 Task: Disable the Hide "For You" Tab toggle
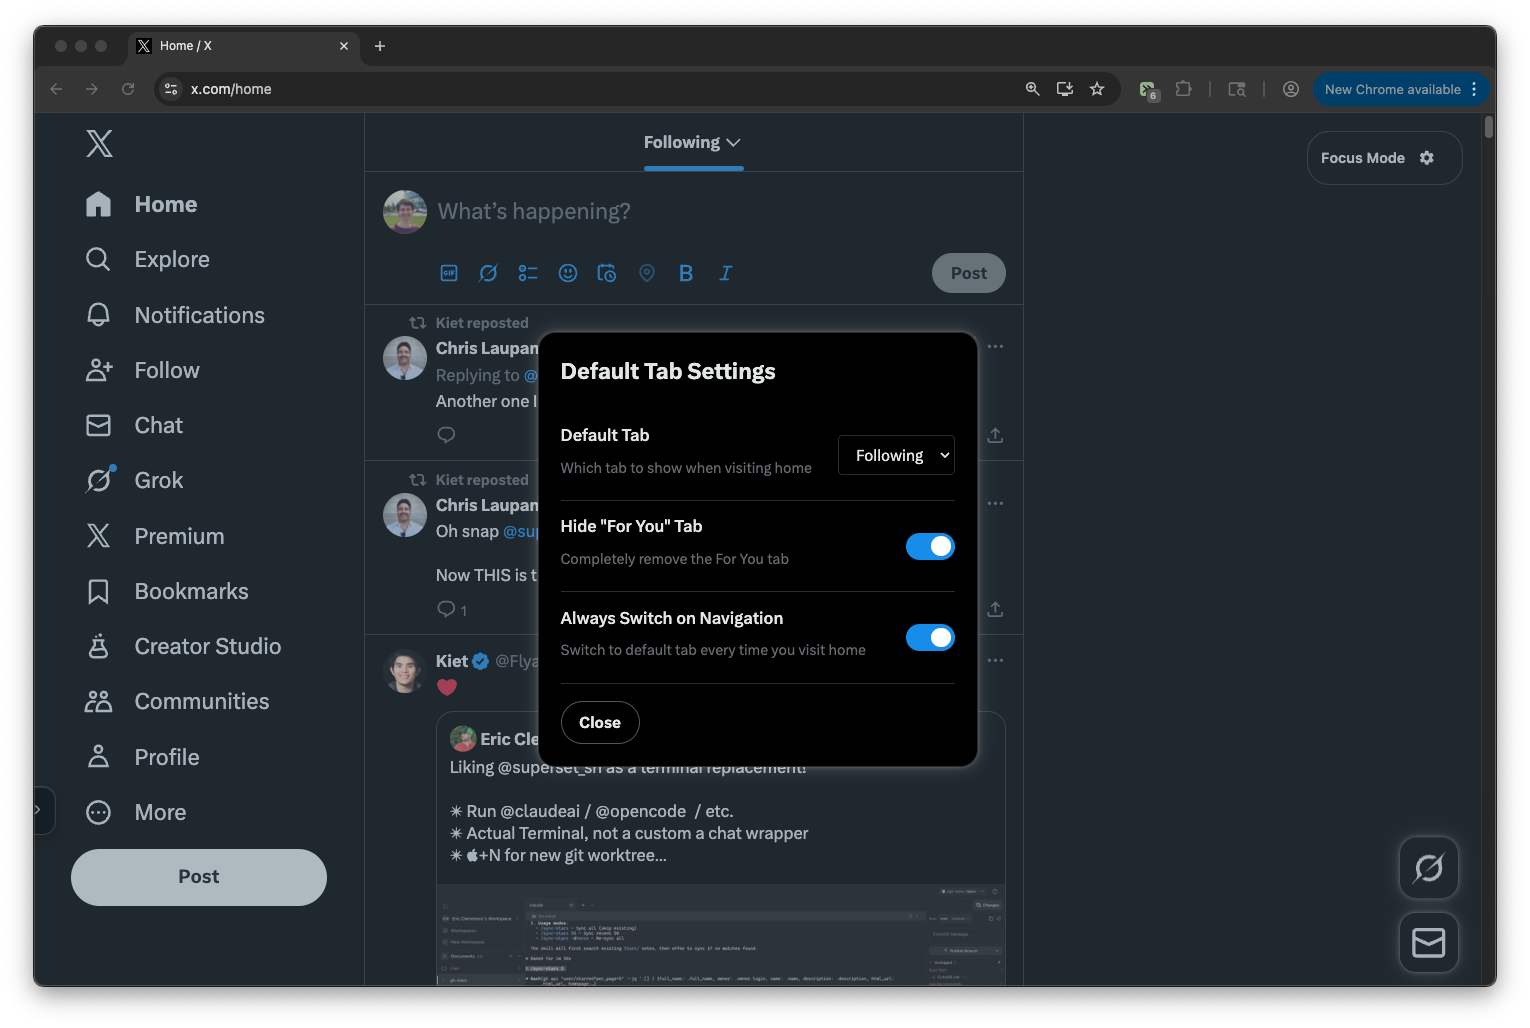click(x=930, y=546)
